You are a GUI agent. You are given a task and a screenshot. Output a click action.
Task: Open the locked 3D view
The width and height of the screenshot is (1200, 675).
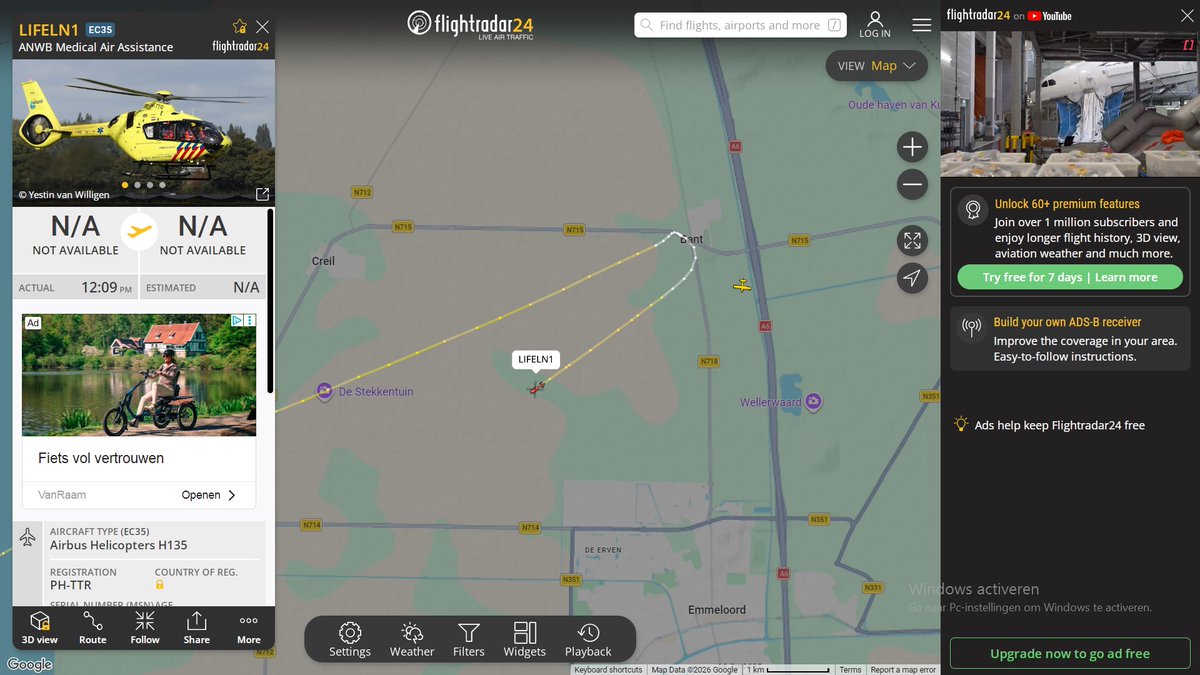pyautogui.click(x=40, y=628)
